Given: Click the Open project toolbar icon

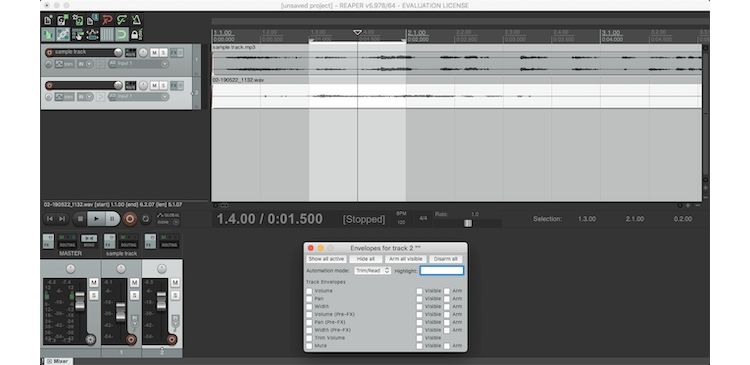Looking at the screenshot, I should (x=63, y=20).
